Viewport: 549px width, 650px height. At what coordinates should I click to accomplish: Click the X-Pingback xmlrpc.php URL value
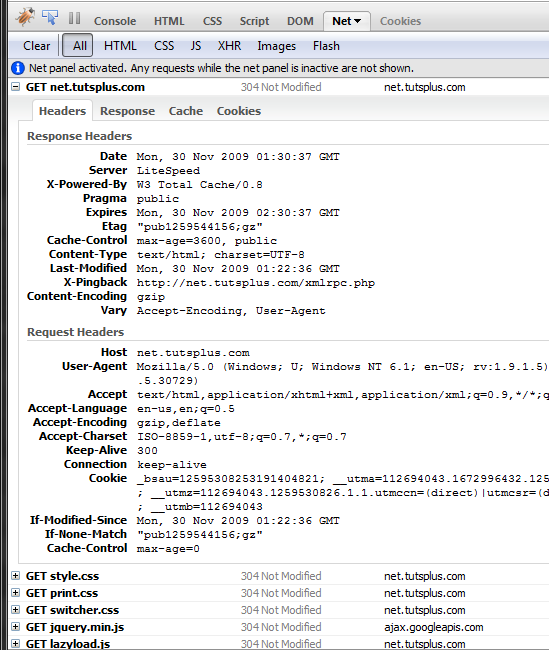click(x=256, y=283)
